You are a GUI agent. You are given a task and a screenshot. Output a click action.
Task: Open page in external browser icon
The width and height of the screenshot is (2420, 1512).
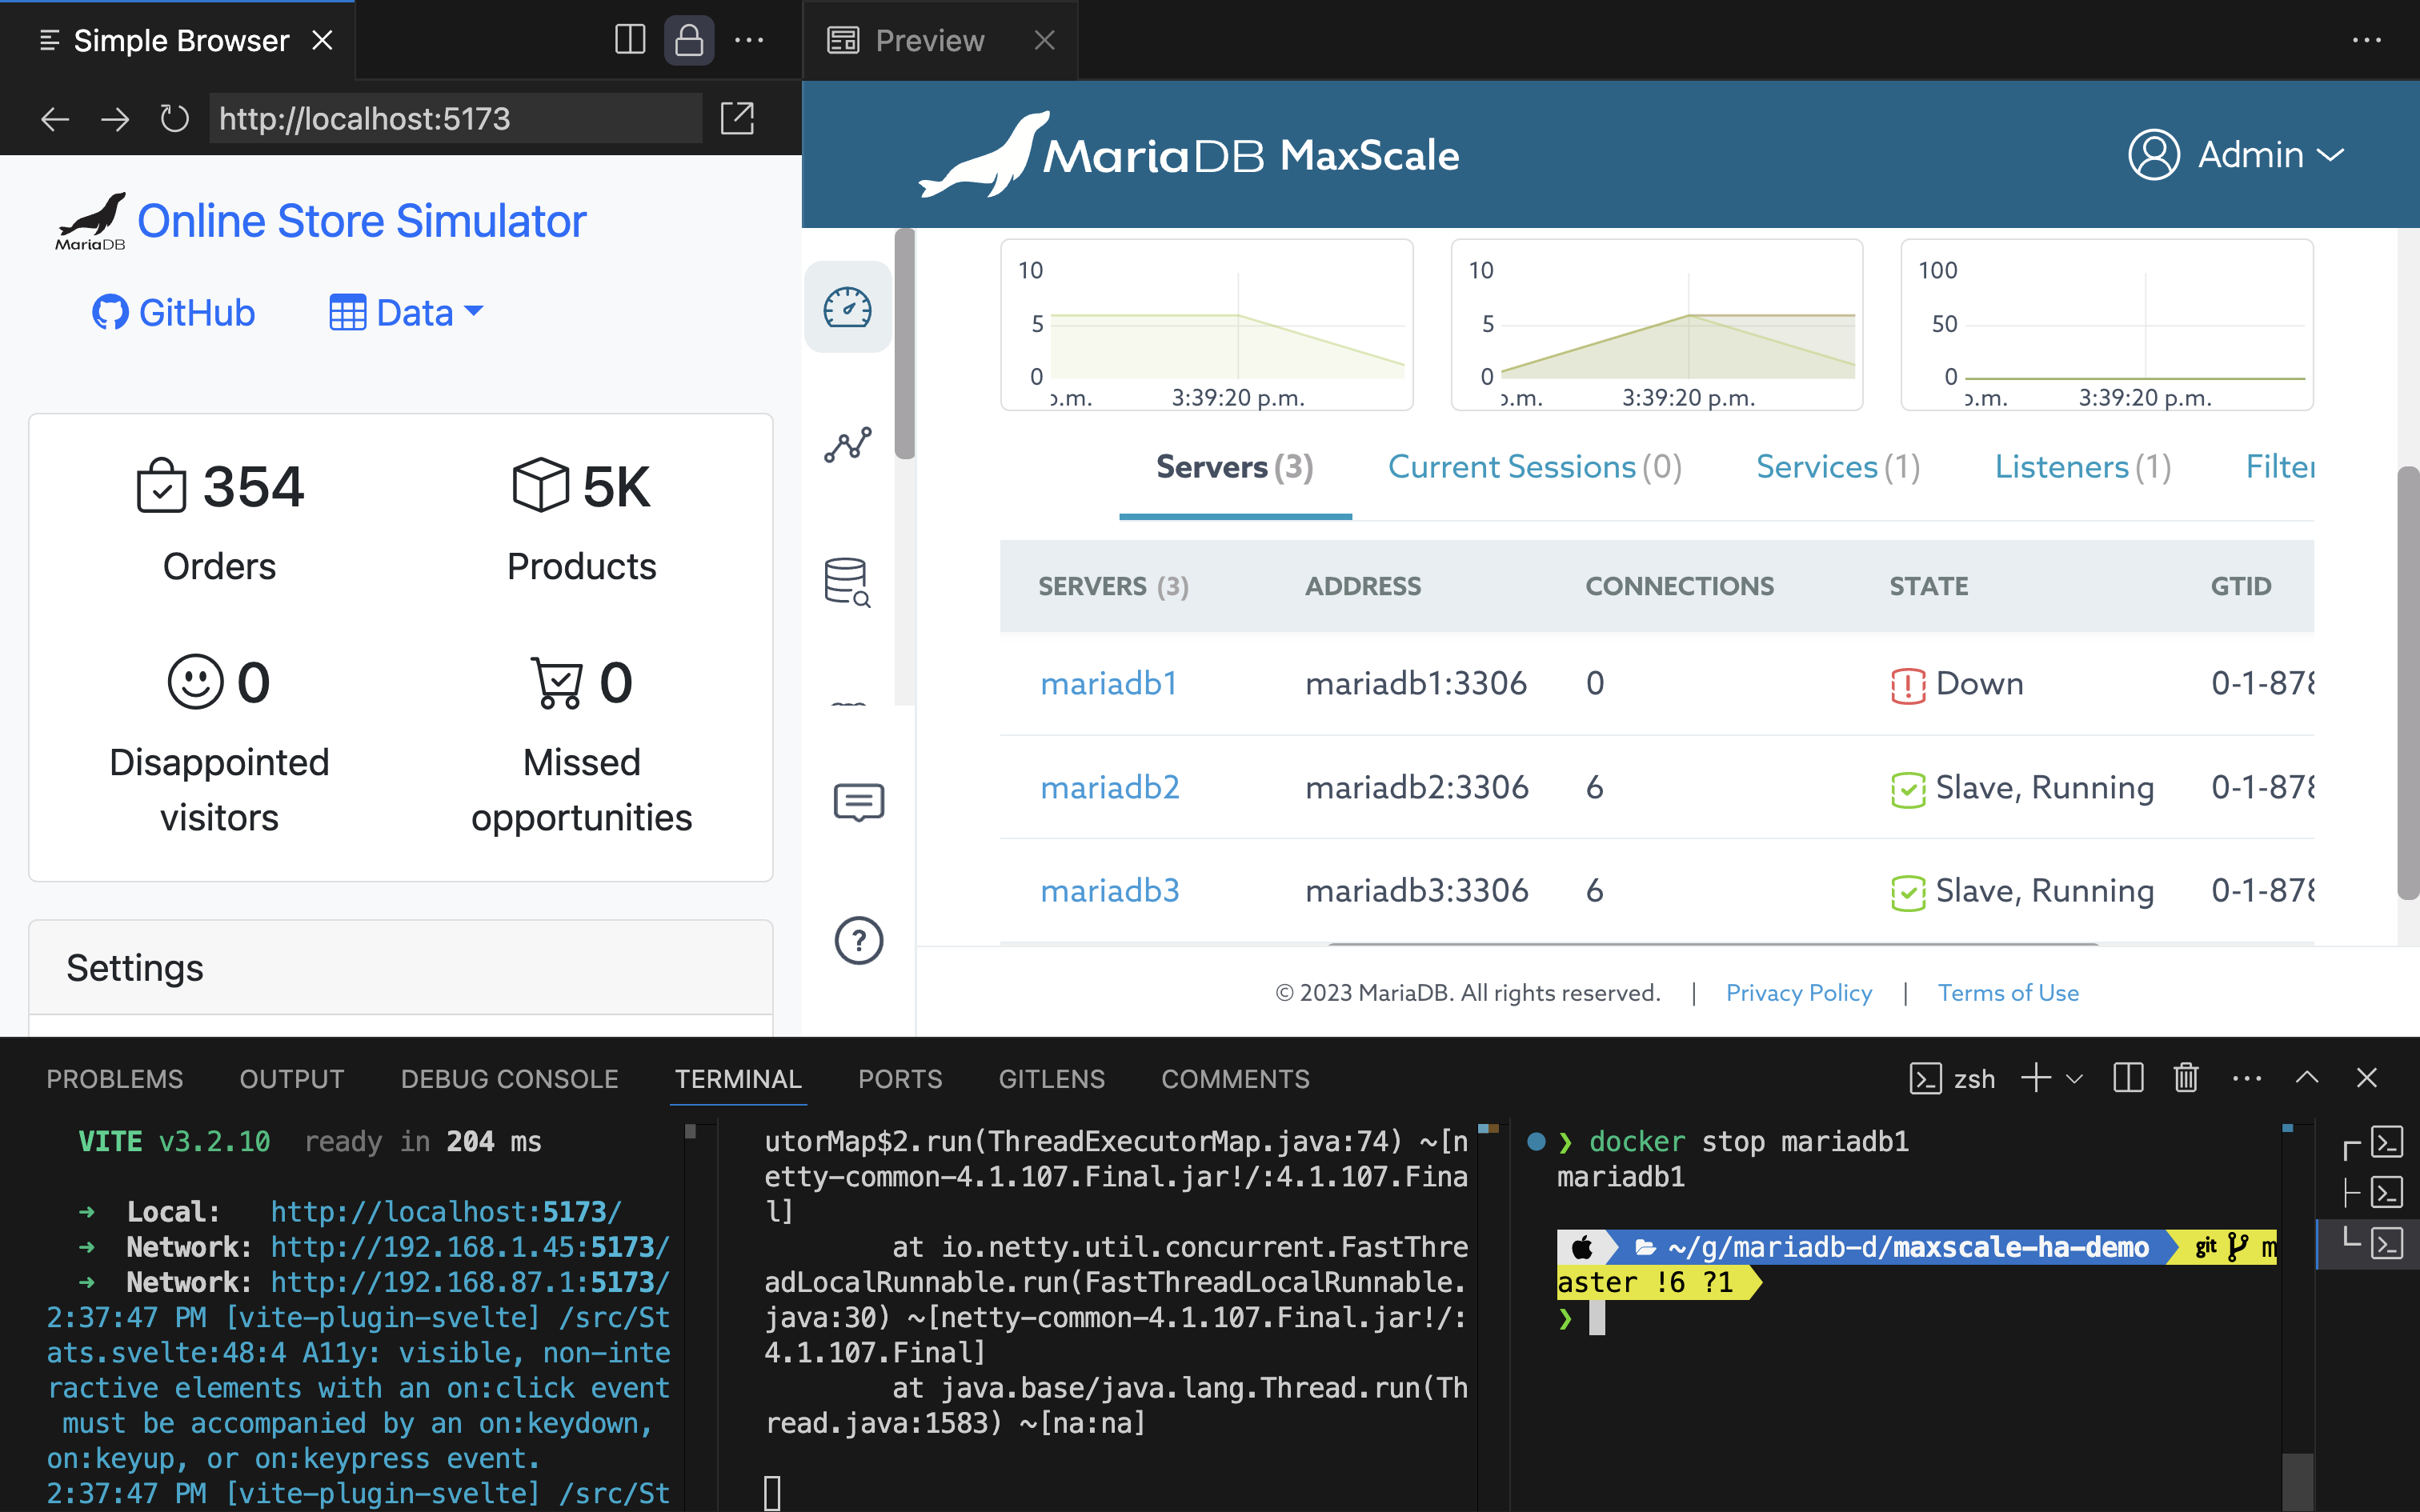coord(738,119)
